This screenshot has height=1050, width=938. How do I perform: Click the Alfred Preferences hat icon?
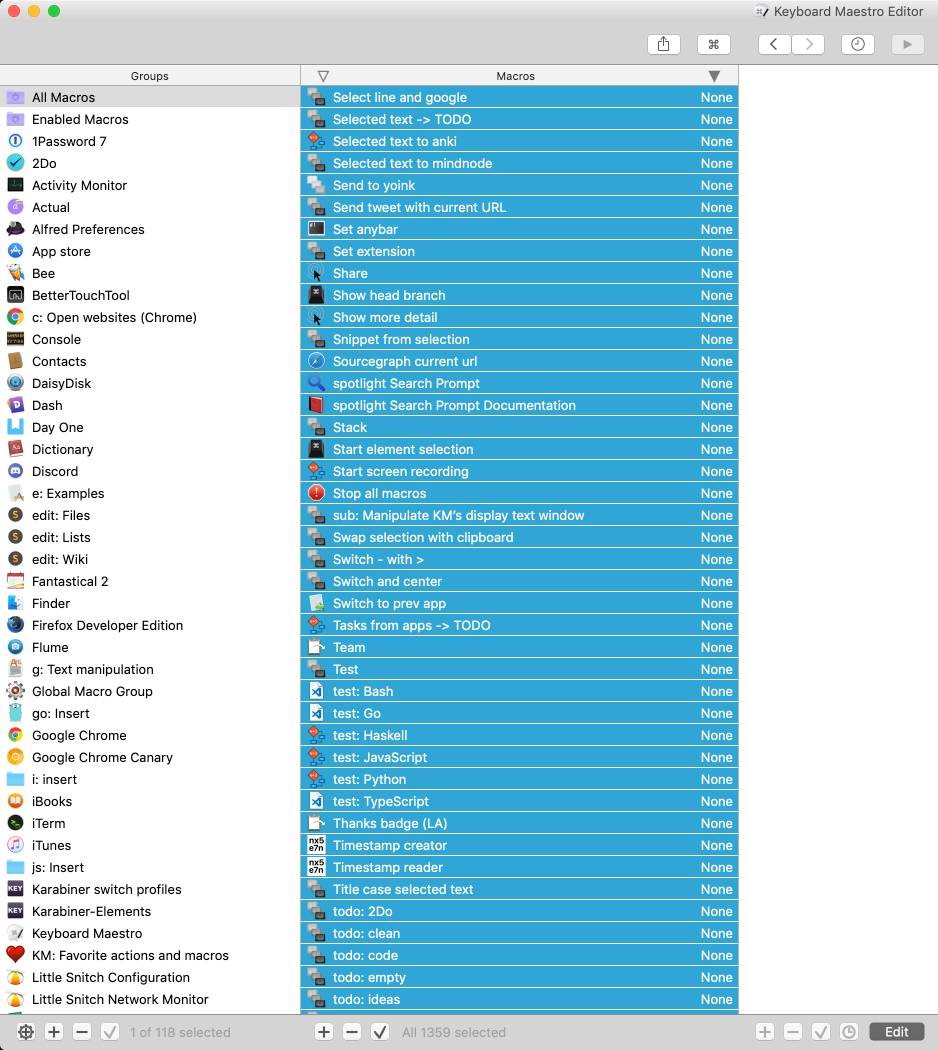tap(15, 229)
